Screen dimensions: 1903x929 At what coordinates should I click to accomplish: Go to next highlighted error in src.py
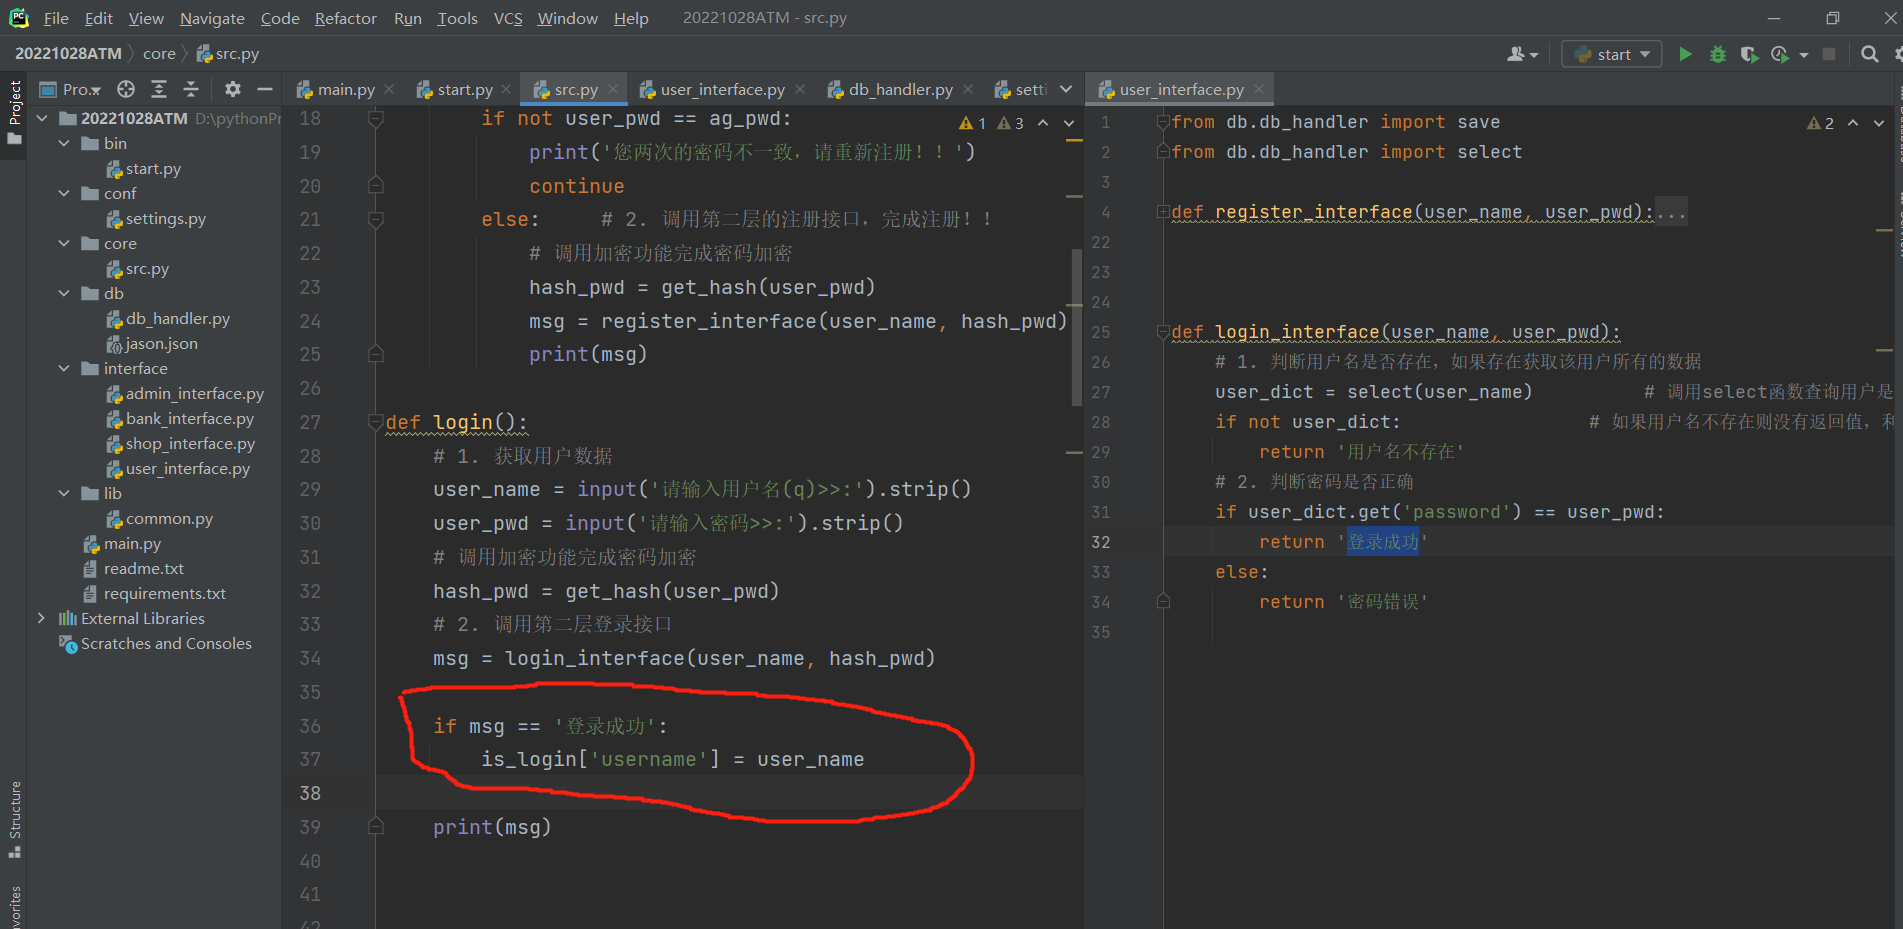coord(1069,123)
